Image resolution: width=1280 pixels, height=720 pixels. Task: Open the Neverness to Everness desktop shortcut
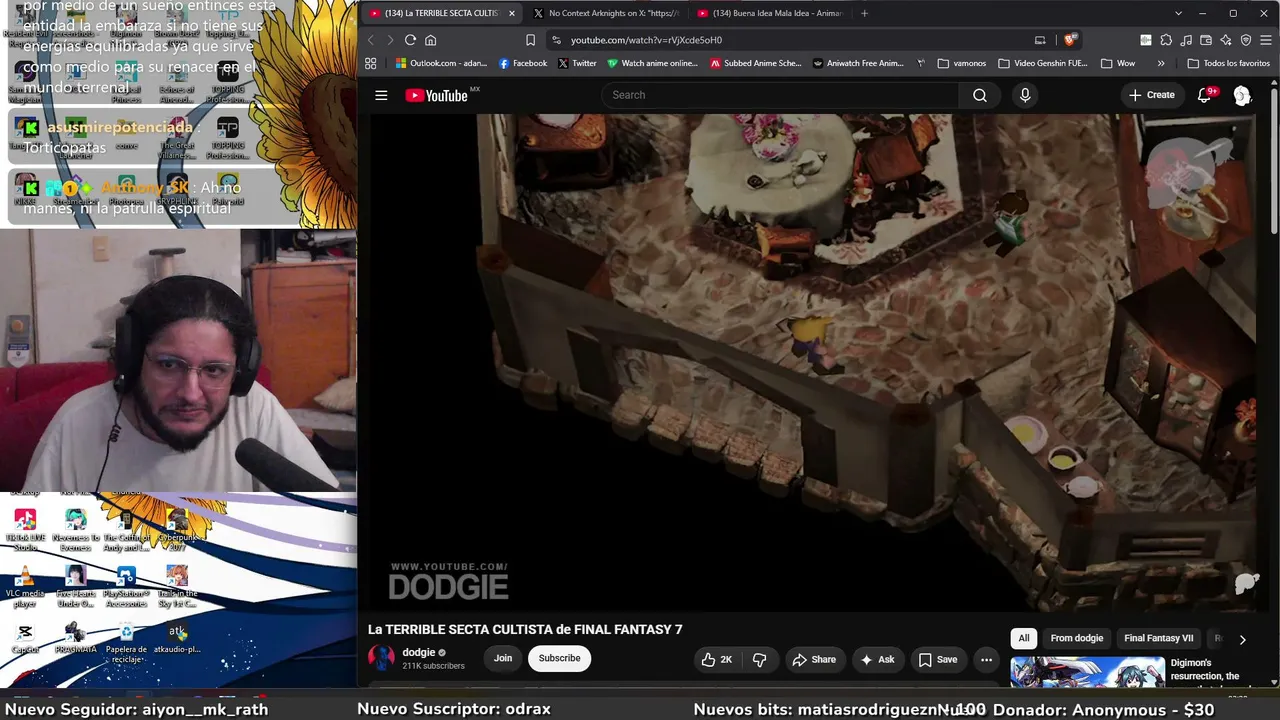point(75,530)
